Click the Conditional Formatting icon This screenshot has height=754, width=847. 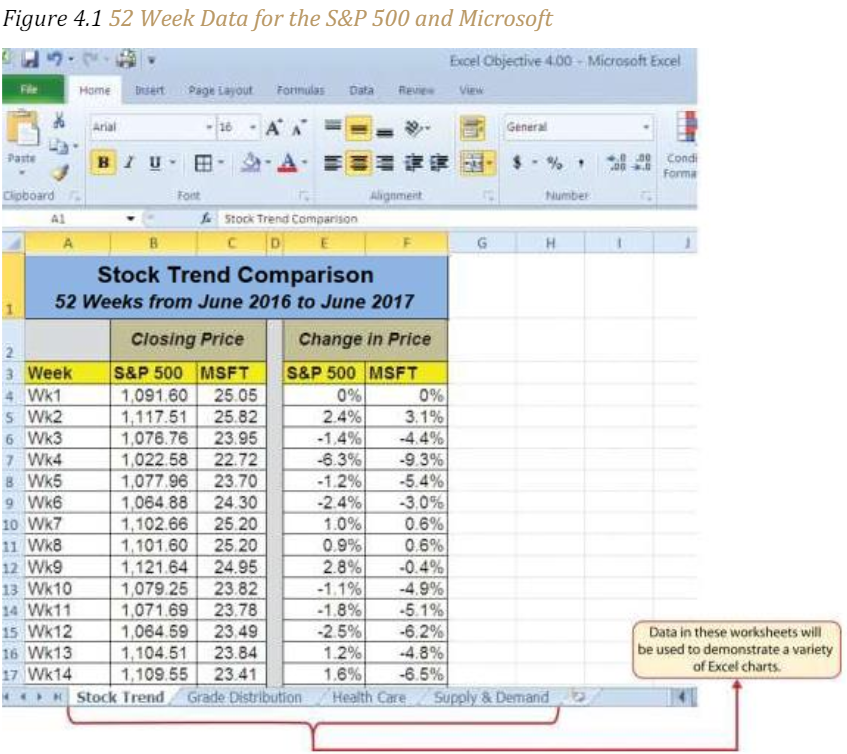click(686, 126)
